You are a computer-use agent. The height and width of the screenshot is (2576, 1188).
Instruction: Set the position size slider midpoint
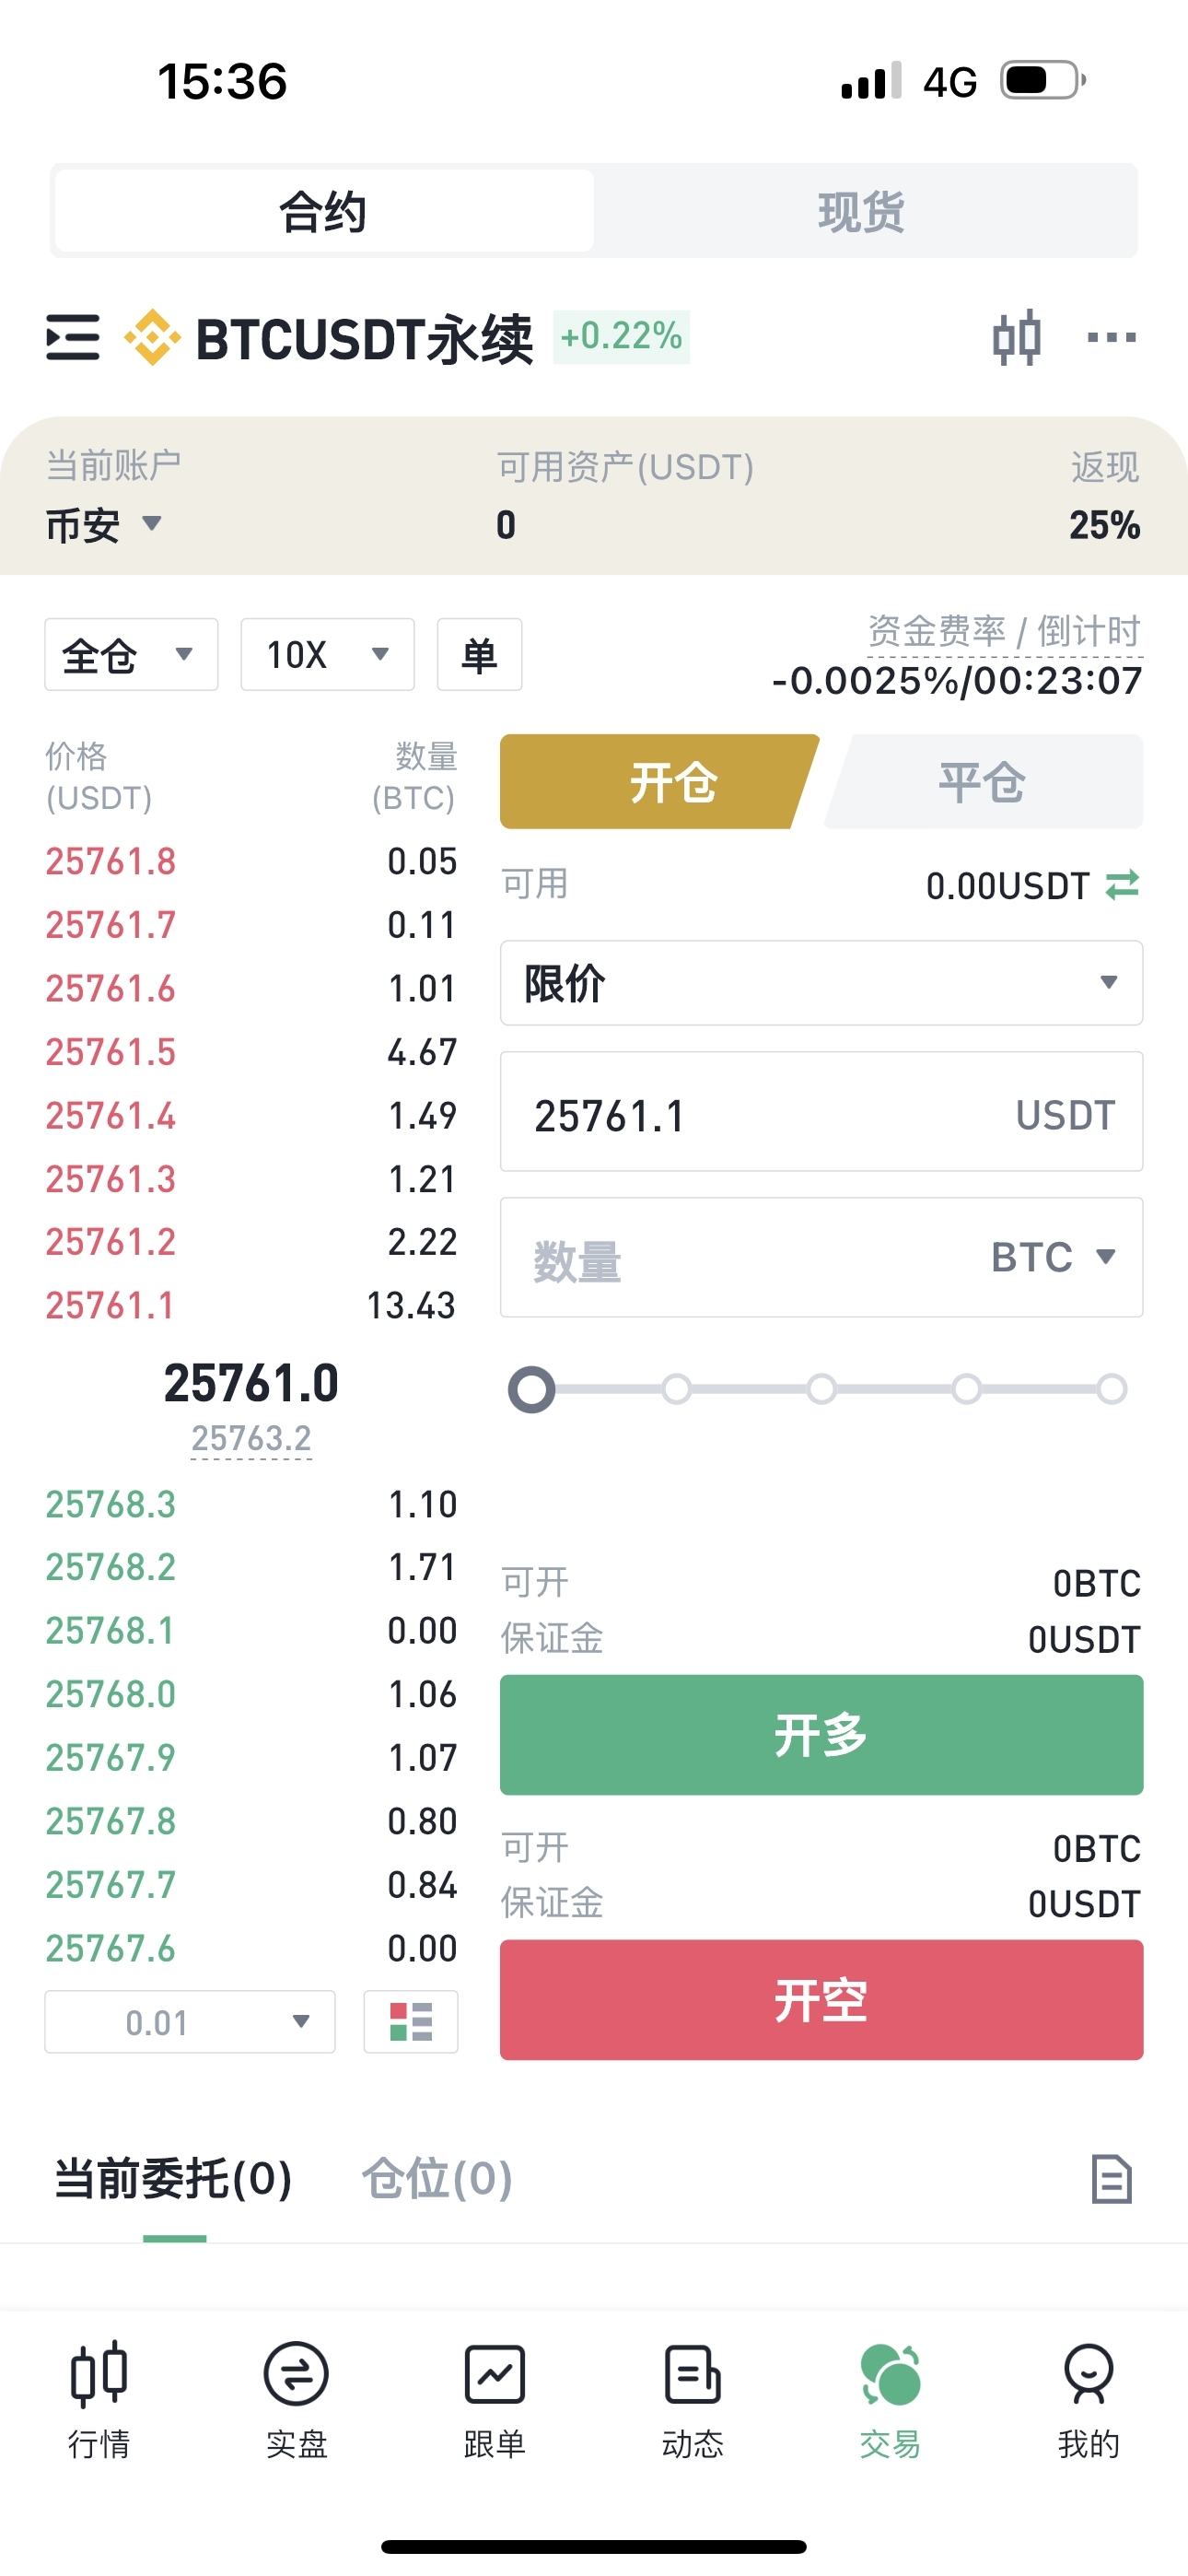(821, 1389)
